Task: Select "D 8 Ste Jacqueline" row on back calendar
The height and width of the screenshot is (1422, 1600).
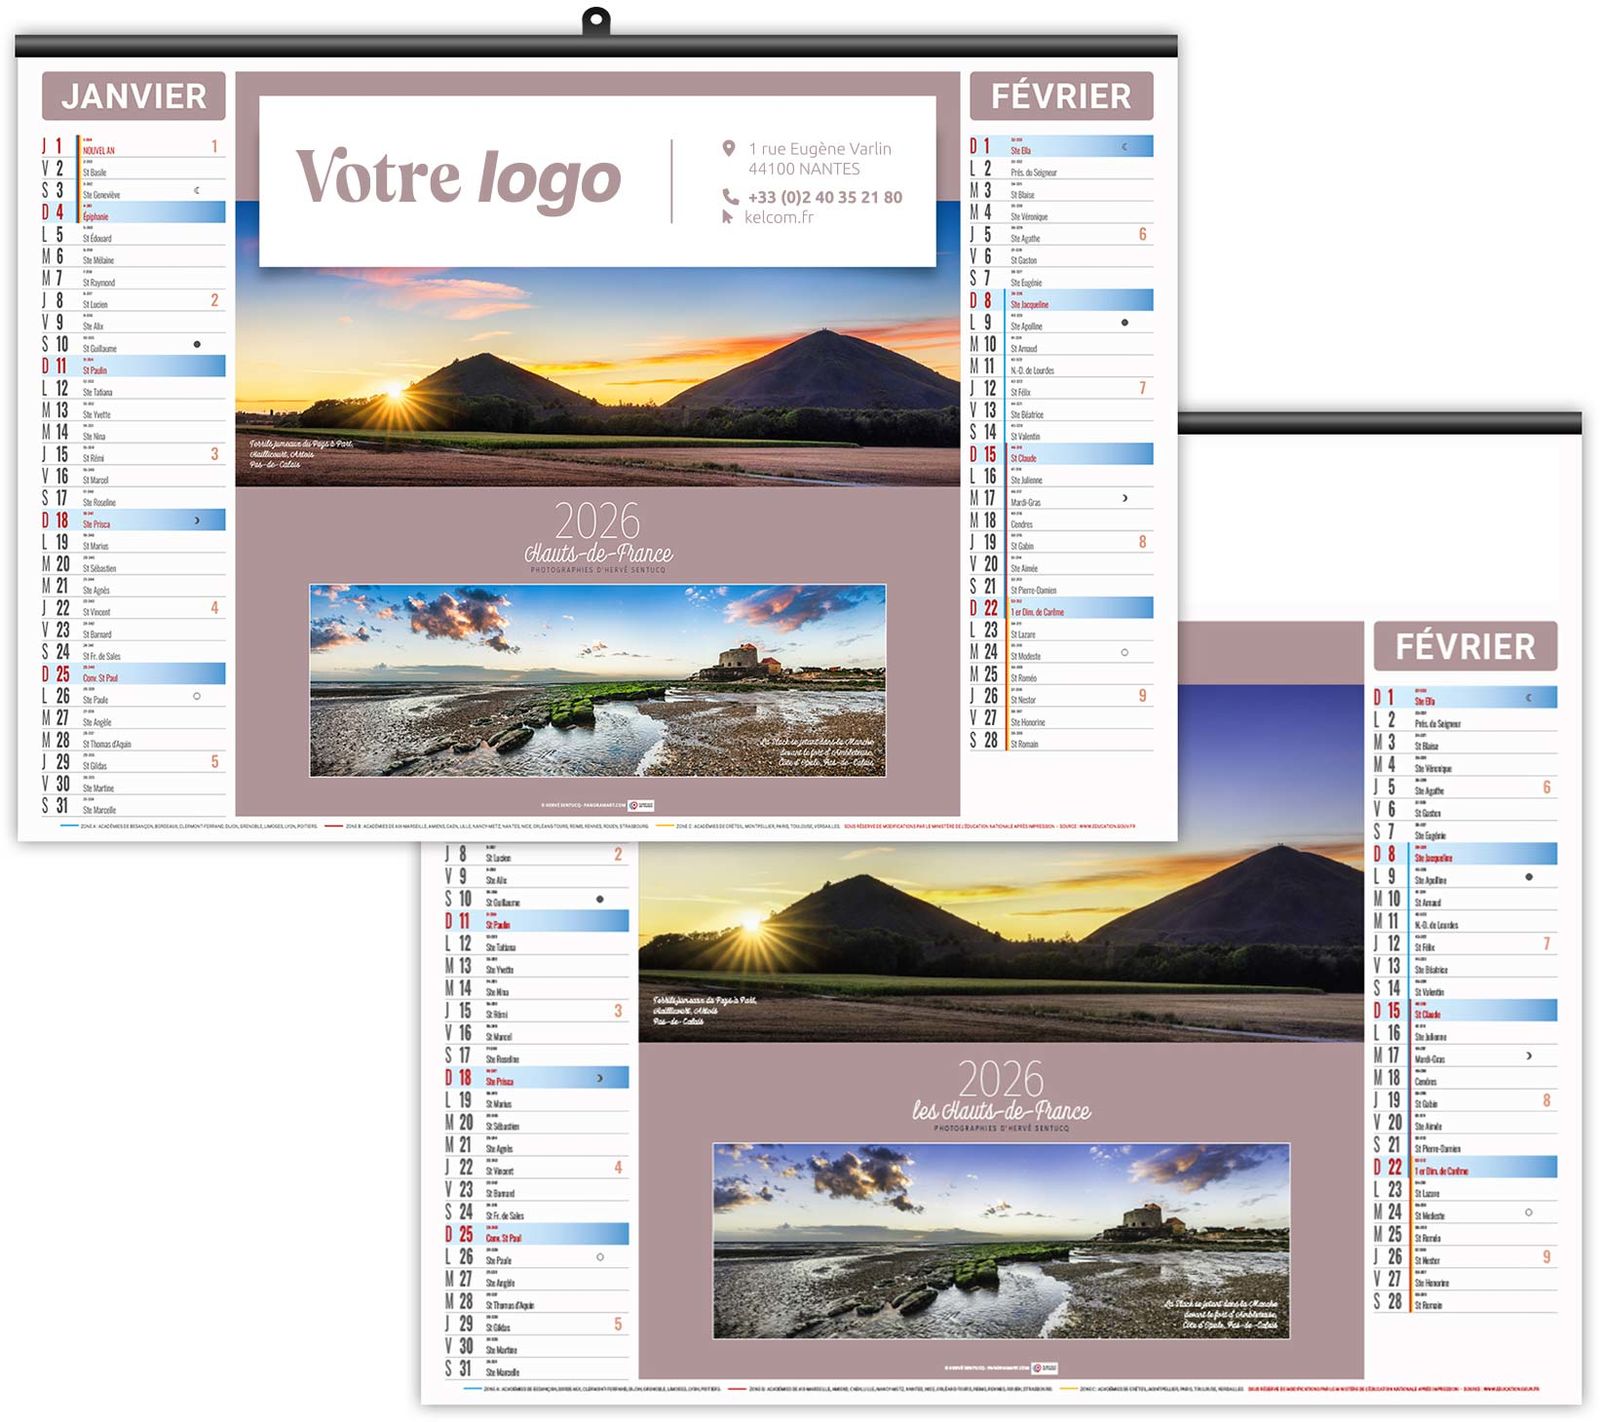Action: click(x=1465, y=854)
